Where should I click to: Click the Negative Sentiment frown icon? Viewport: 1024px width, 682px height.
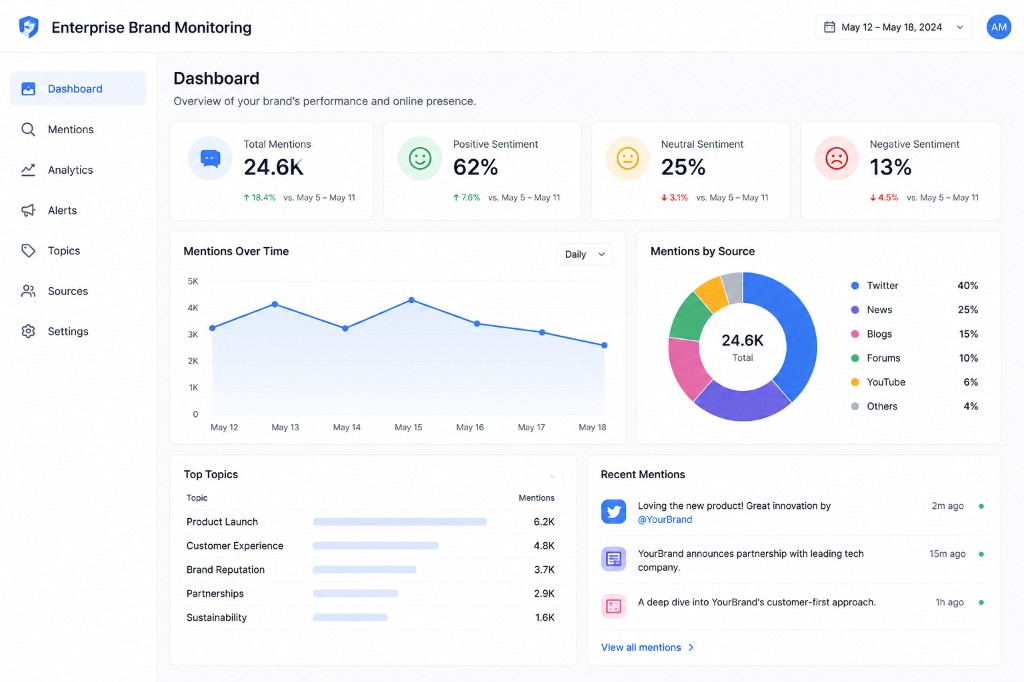[x=837, y=158]
